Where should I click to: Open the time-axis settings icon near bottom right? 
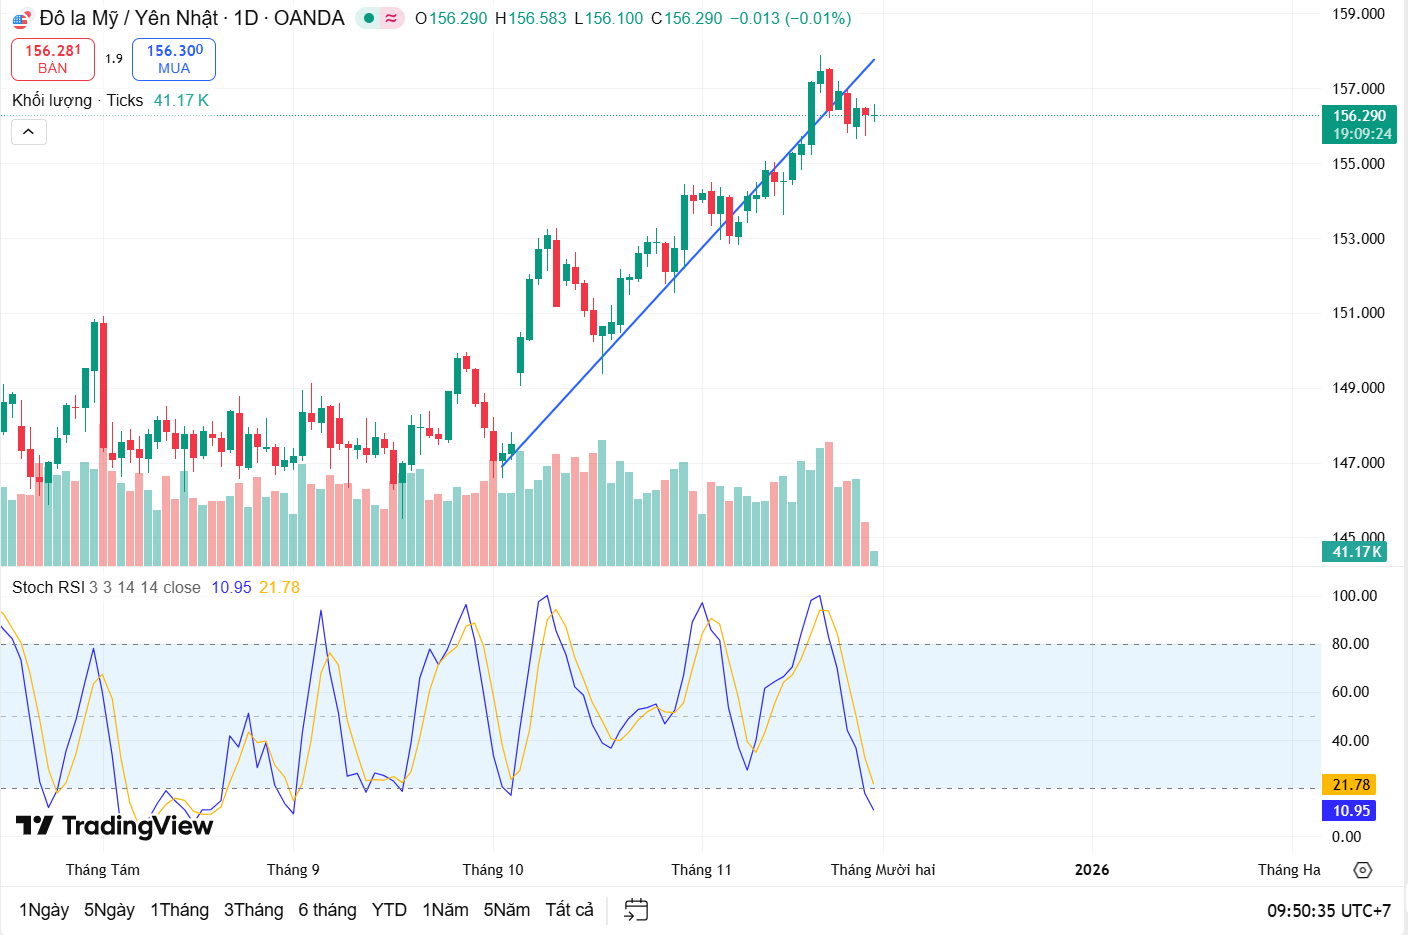pyautogui.click(x=1364, y=871)
